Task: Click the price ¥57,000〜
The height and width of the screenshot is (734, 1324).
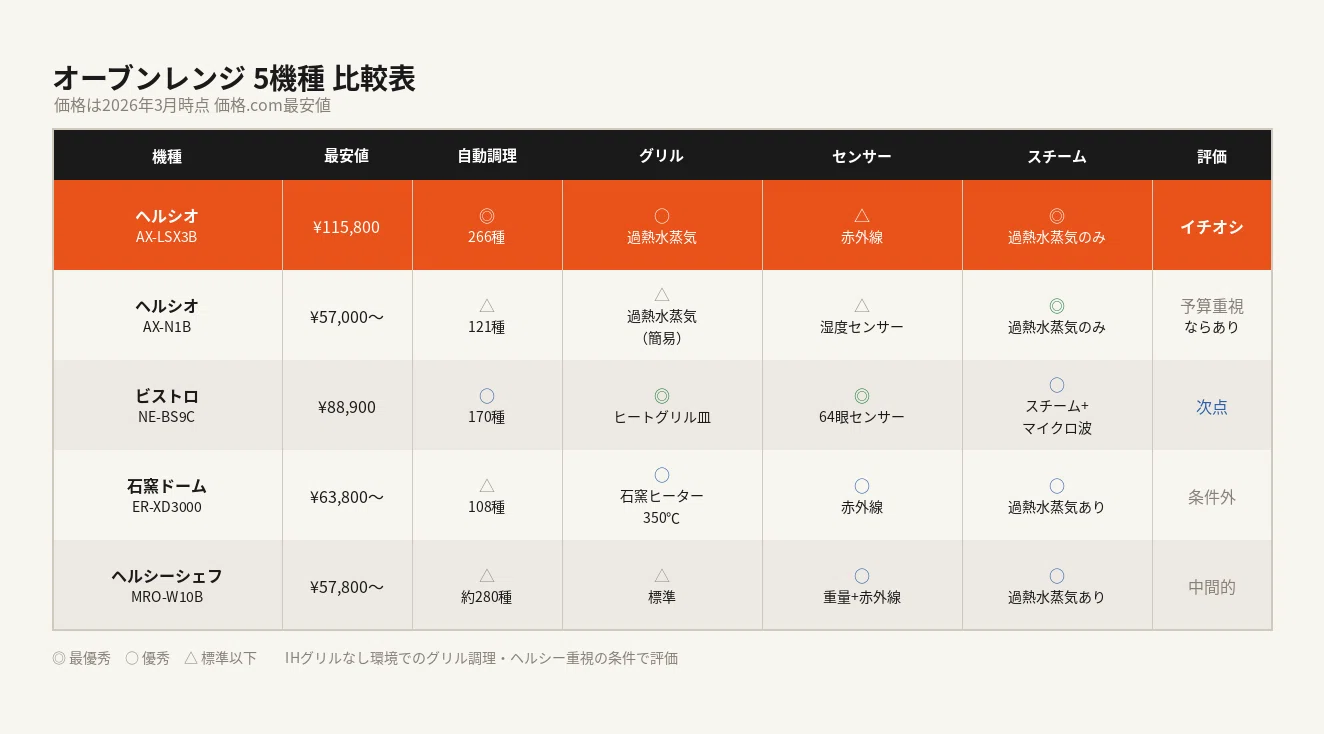Action: [x=347, y=317]
